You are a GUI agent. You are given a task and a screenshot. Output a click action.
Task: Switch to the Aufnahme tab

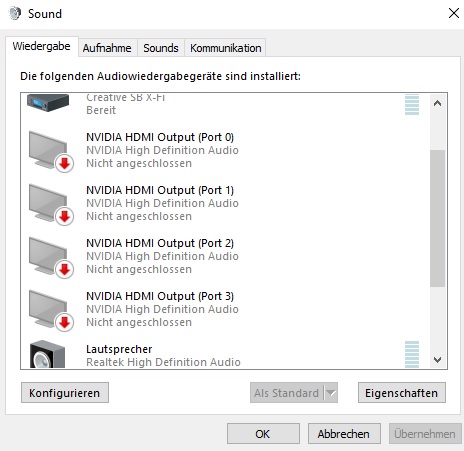pos(107,48)
